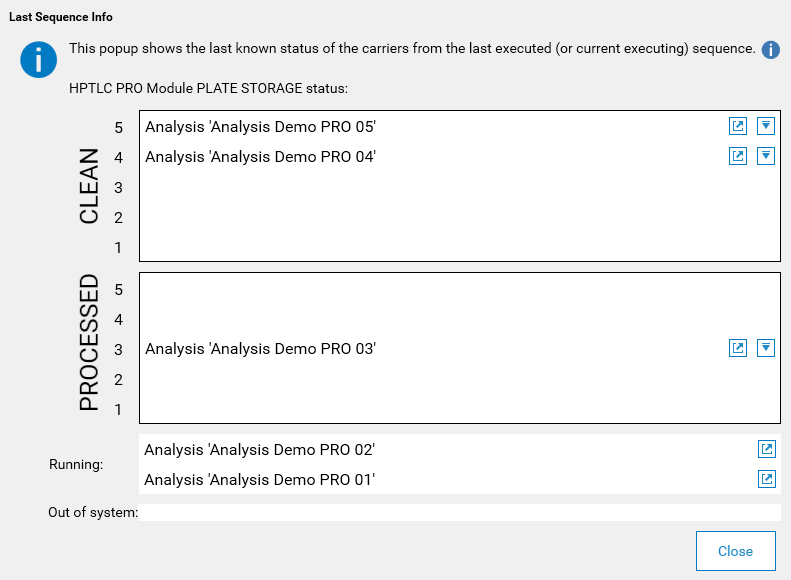The width and height of the screenshot is (791, 580).
Task: Select processed entry Analysis Demo PRO 03
Action: (460, 349)
